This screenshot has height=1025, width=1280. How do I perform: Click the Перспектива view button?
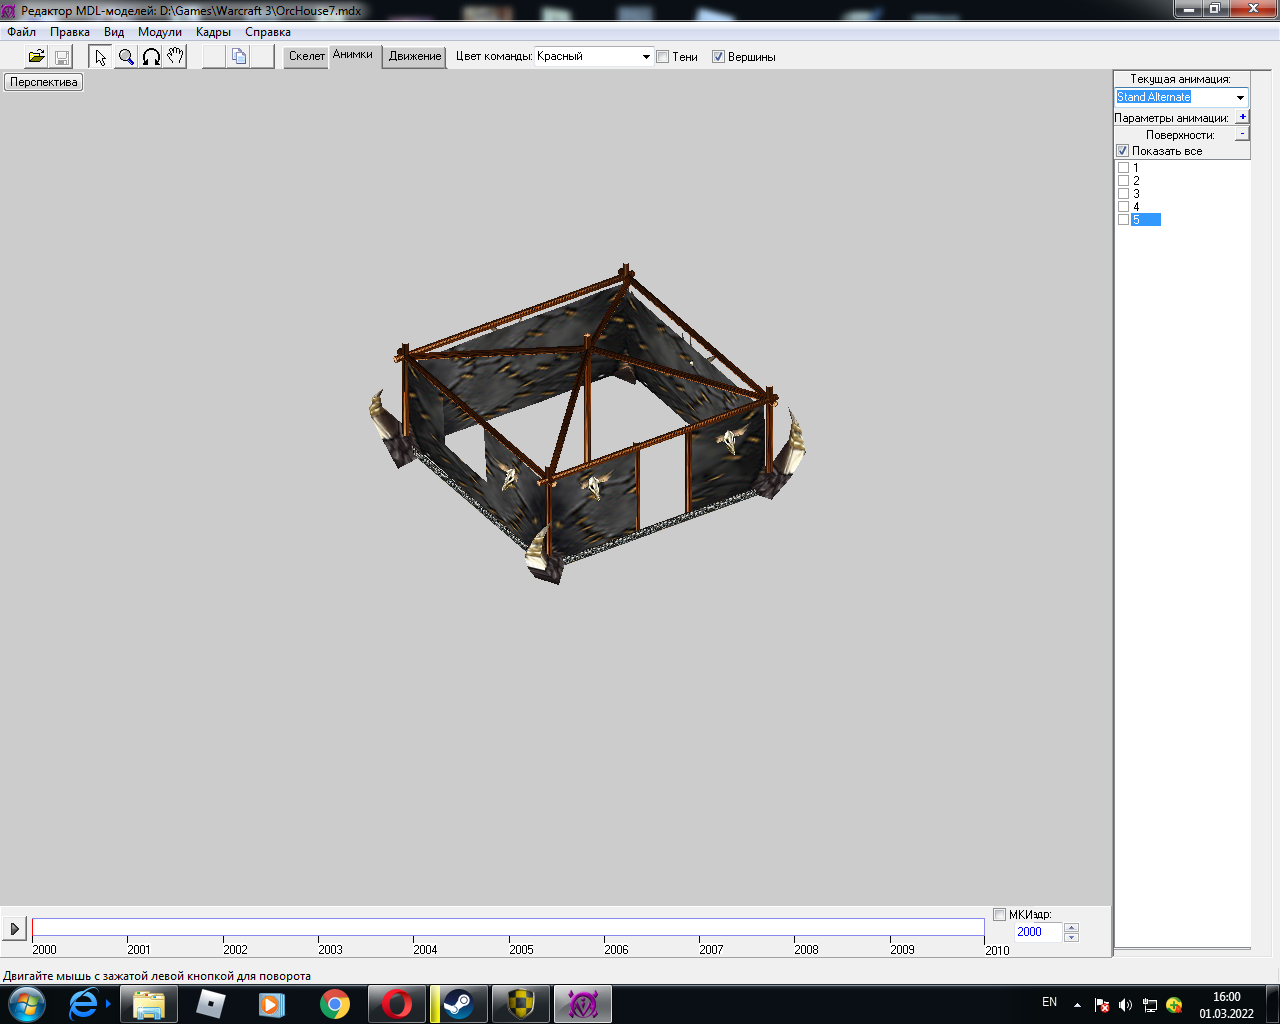coord(44,82)
